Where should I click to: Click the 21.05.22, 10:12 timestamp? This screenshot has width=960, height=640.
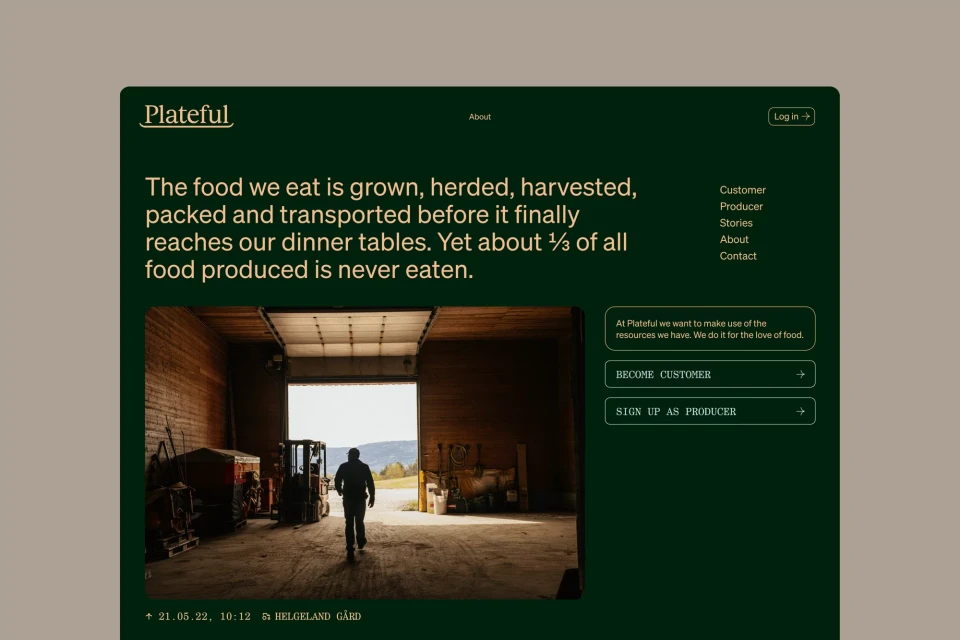pyautogui.click(x=205, y=617)
